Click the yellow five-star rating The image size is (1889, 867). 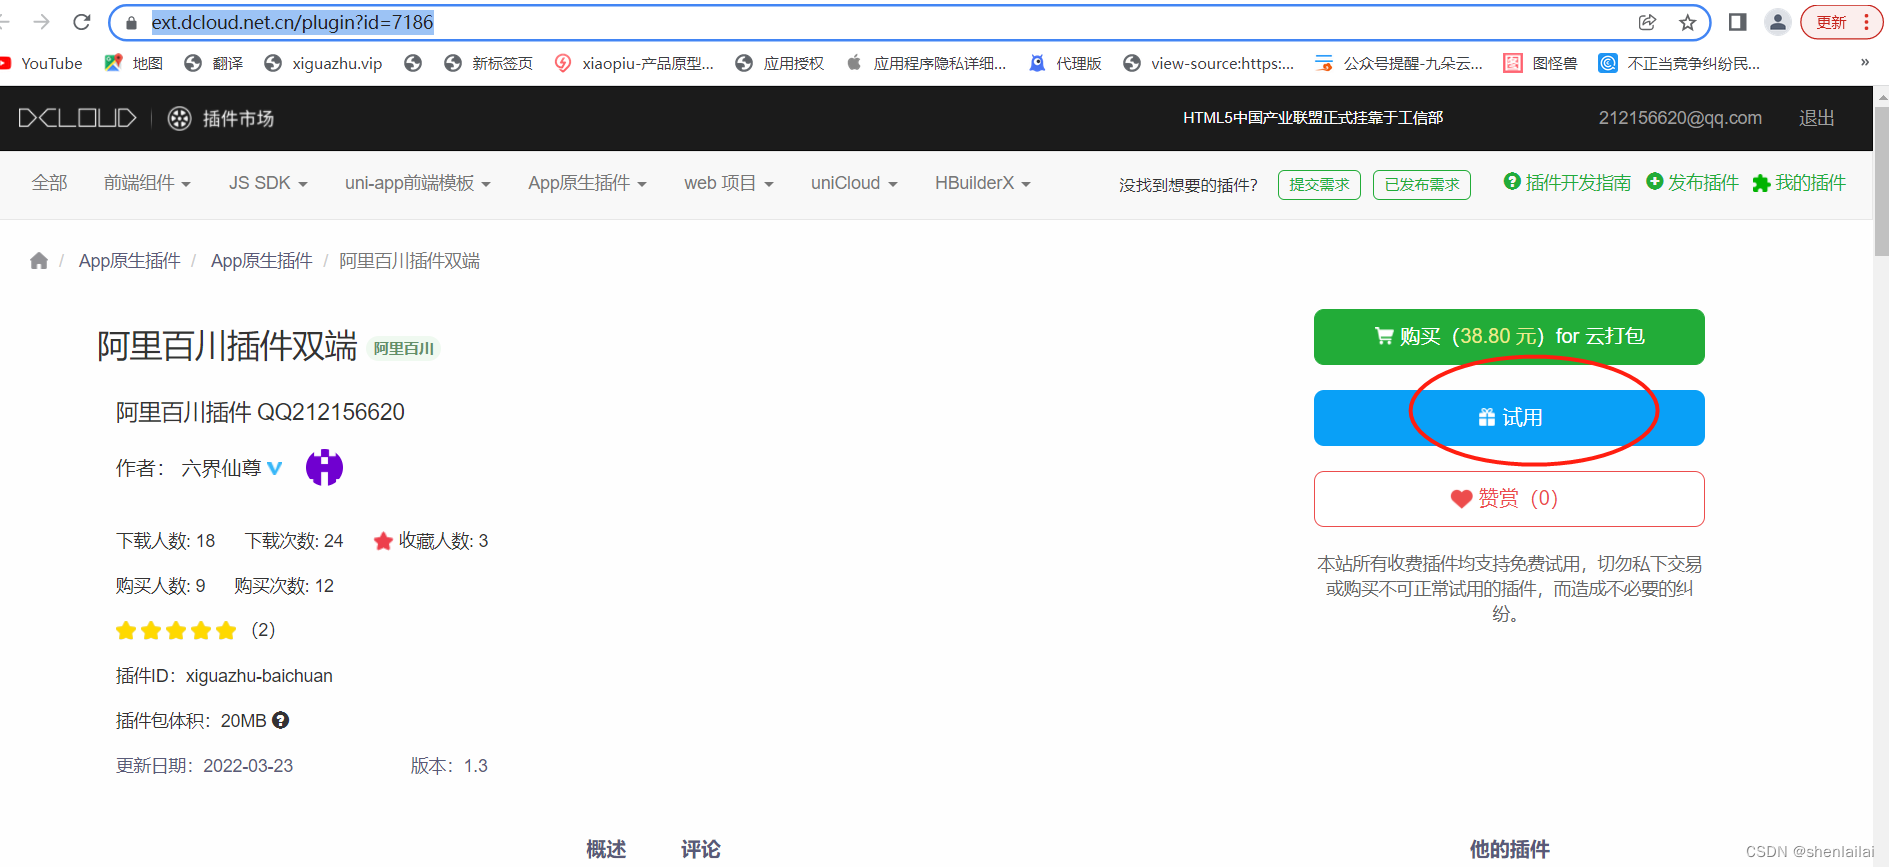176,630
